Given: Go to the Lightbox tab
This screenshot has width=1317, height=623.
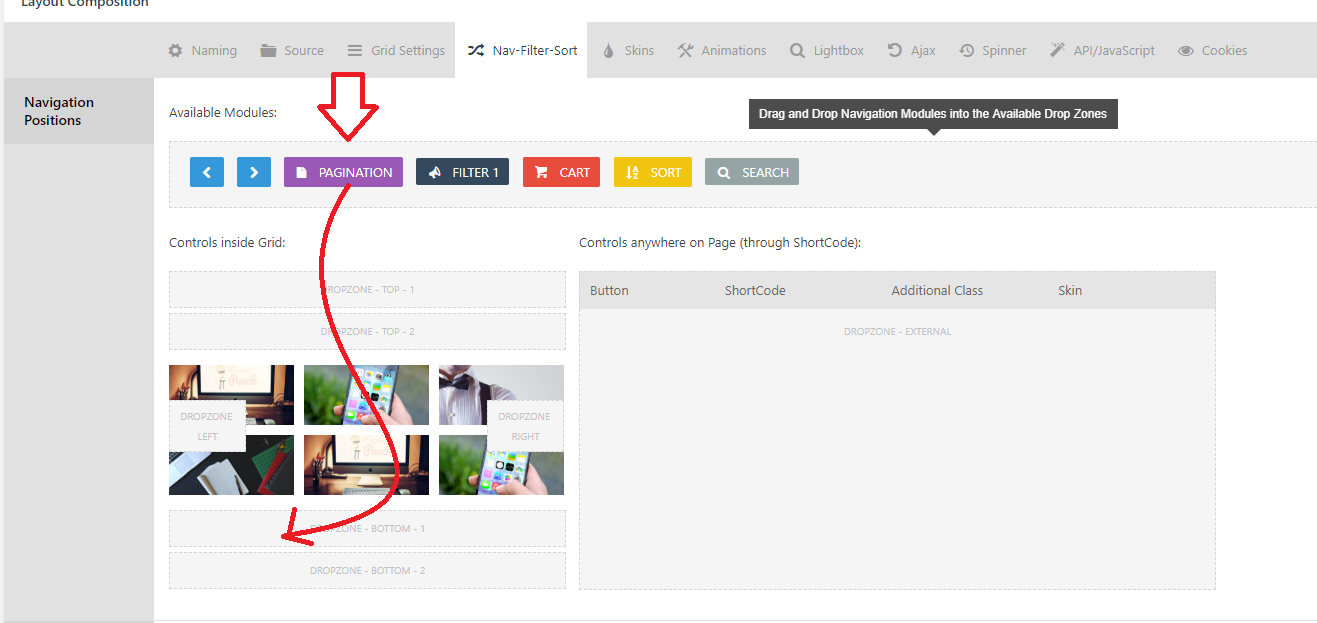Looking at the screenshot, I should (826, 50).
